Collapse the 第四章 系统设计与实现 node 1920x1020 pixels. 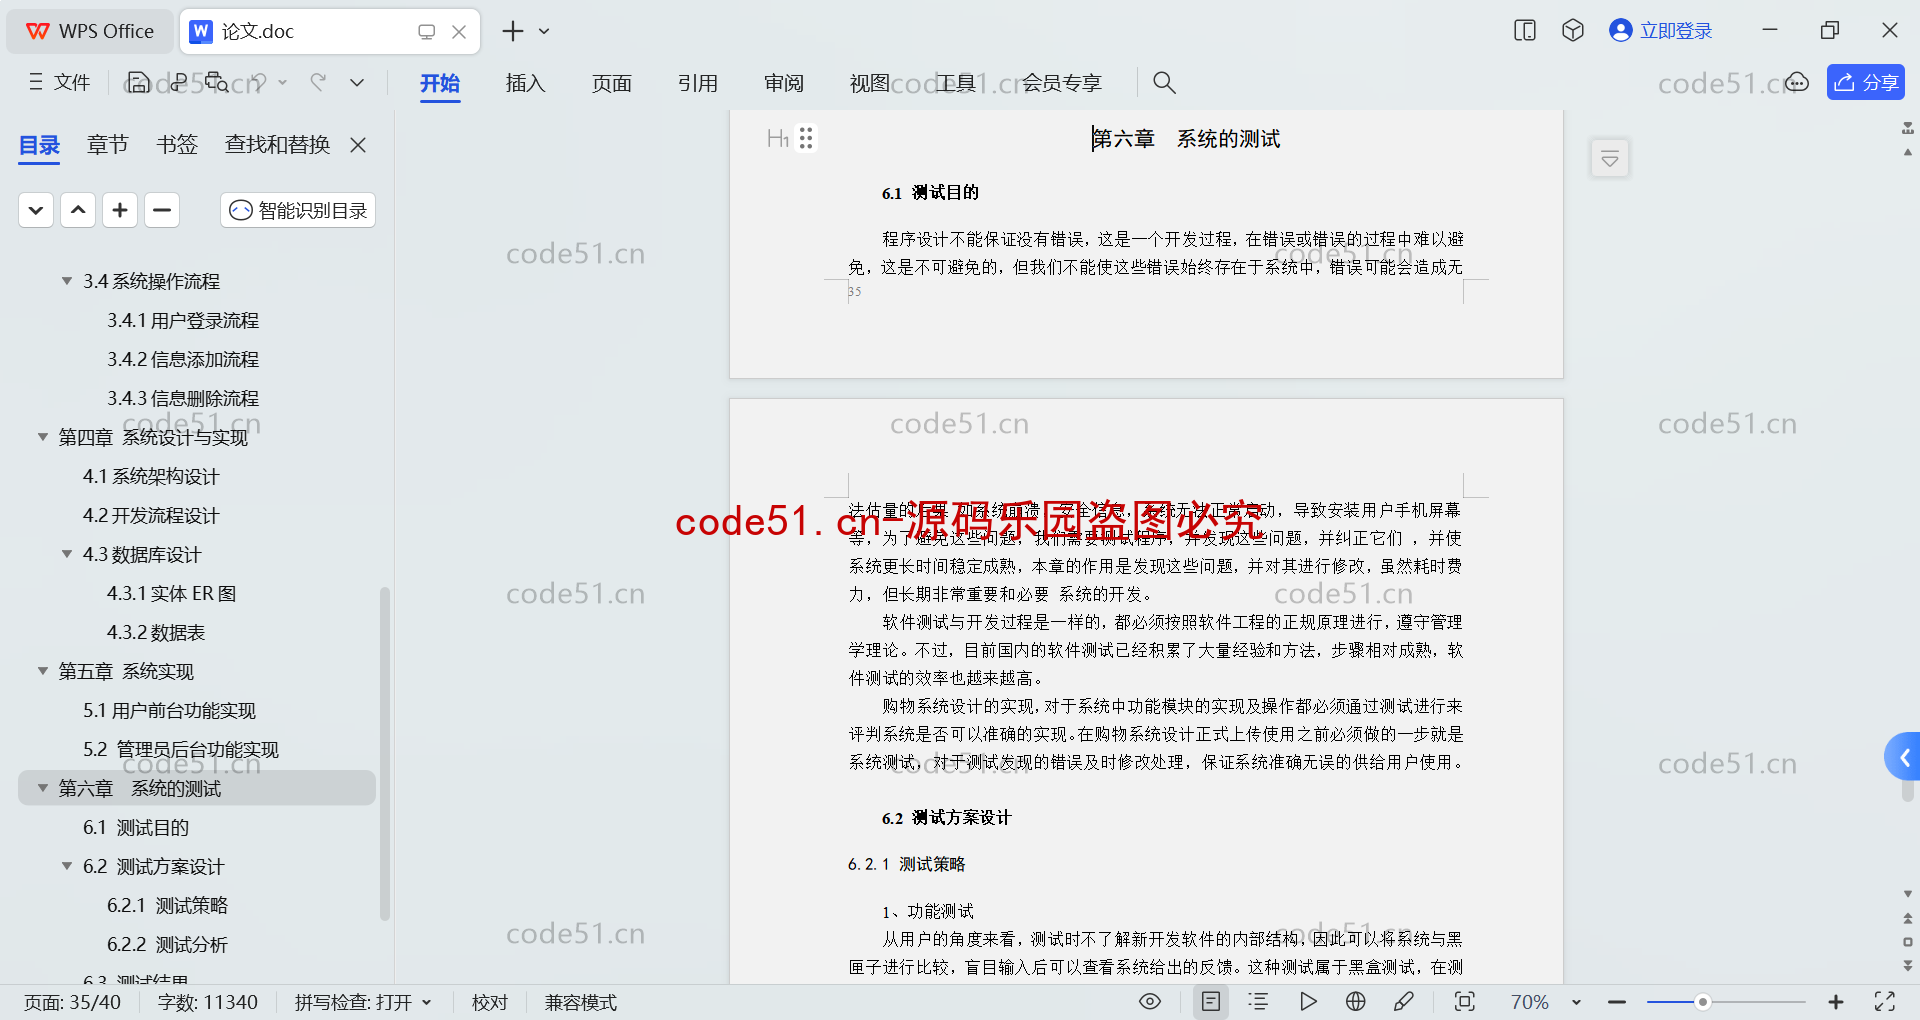(x=43, y=437)
